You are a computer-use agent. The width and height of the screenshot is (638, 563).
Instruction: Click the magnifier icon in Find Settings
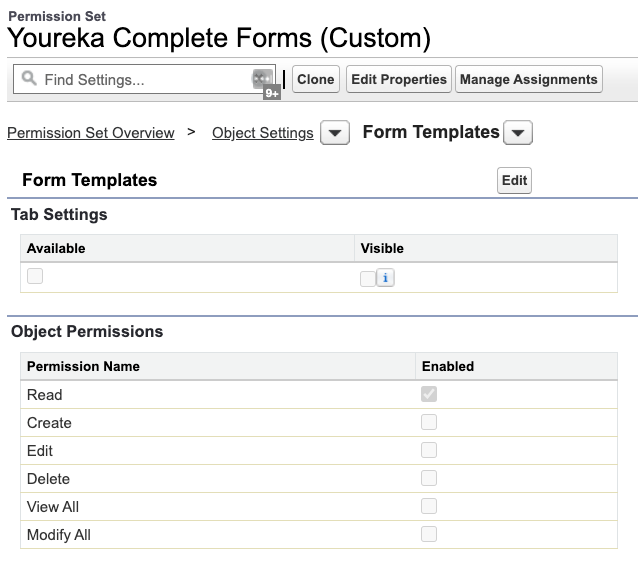coord(29,78)
